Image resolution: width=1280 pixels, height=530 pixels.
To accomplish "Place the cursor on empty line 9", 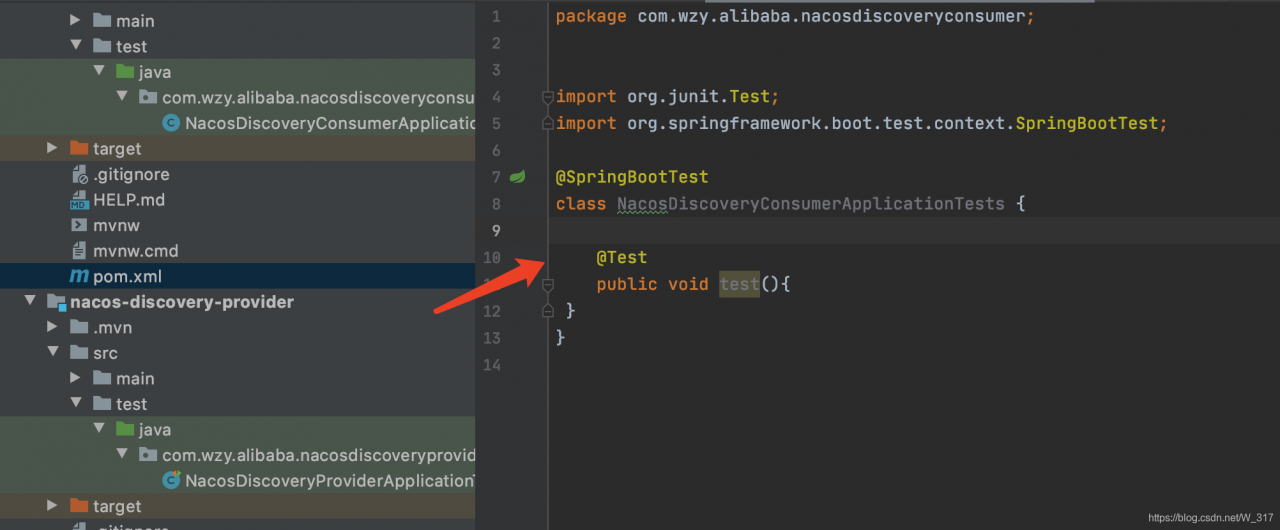I will pyautogui.click(x=915, y=231).
